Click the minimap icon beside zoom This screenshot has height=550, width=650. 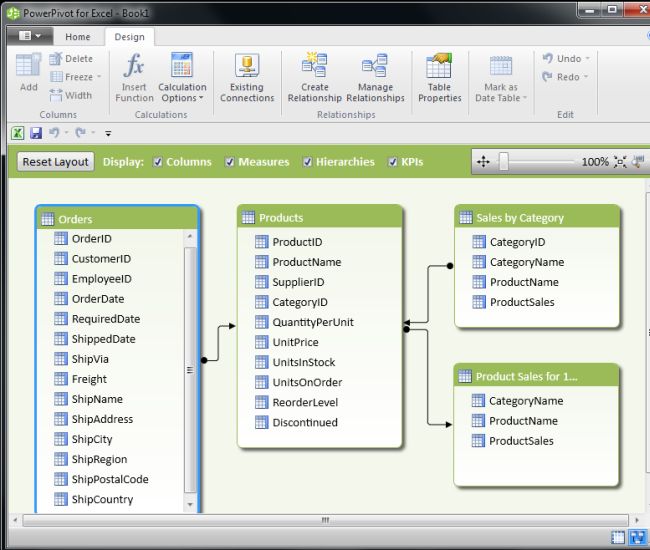click(x=638, y=162)
